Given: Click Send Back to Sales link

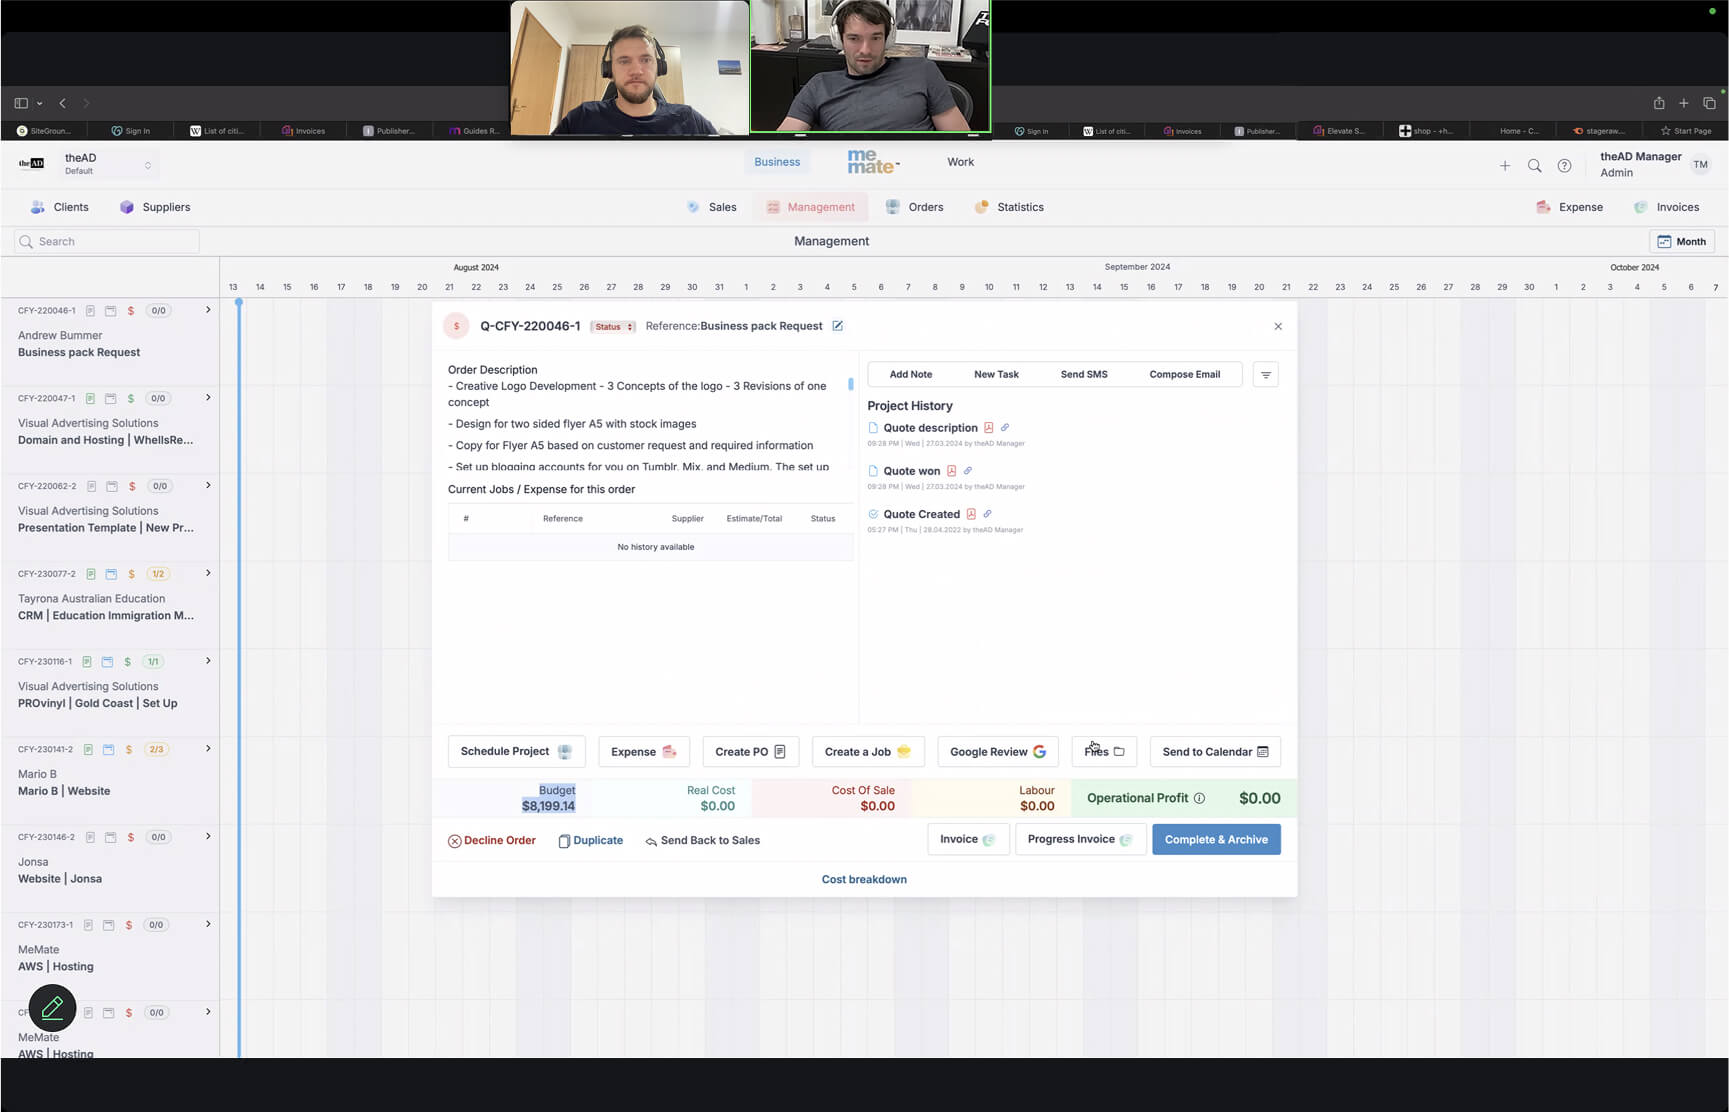Looking at the screenshot, I should coord(702,841).
